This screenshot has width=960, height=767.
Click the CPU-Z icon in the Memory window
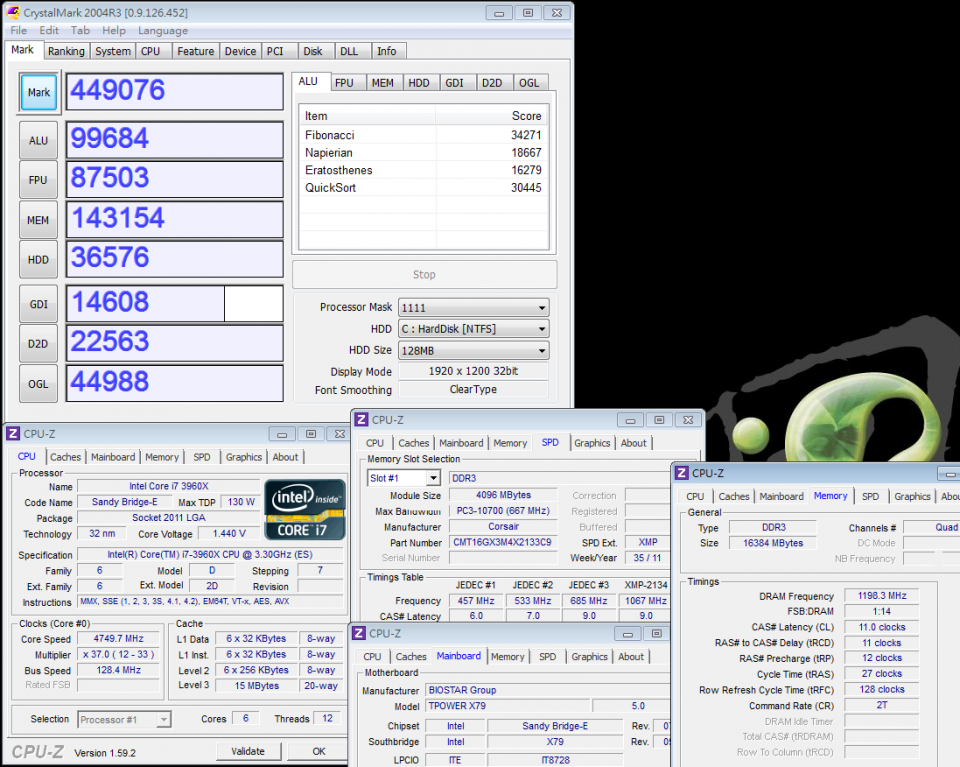(x=680, y=473)
